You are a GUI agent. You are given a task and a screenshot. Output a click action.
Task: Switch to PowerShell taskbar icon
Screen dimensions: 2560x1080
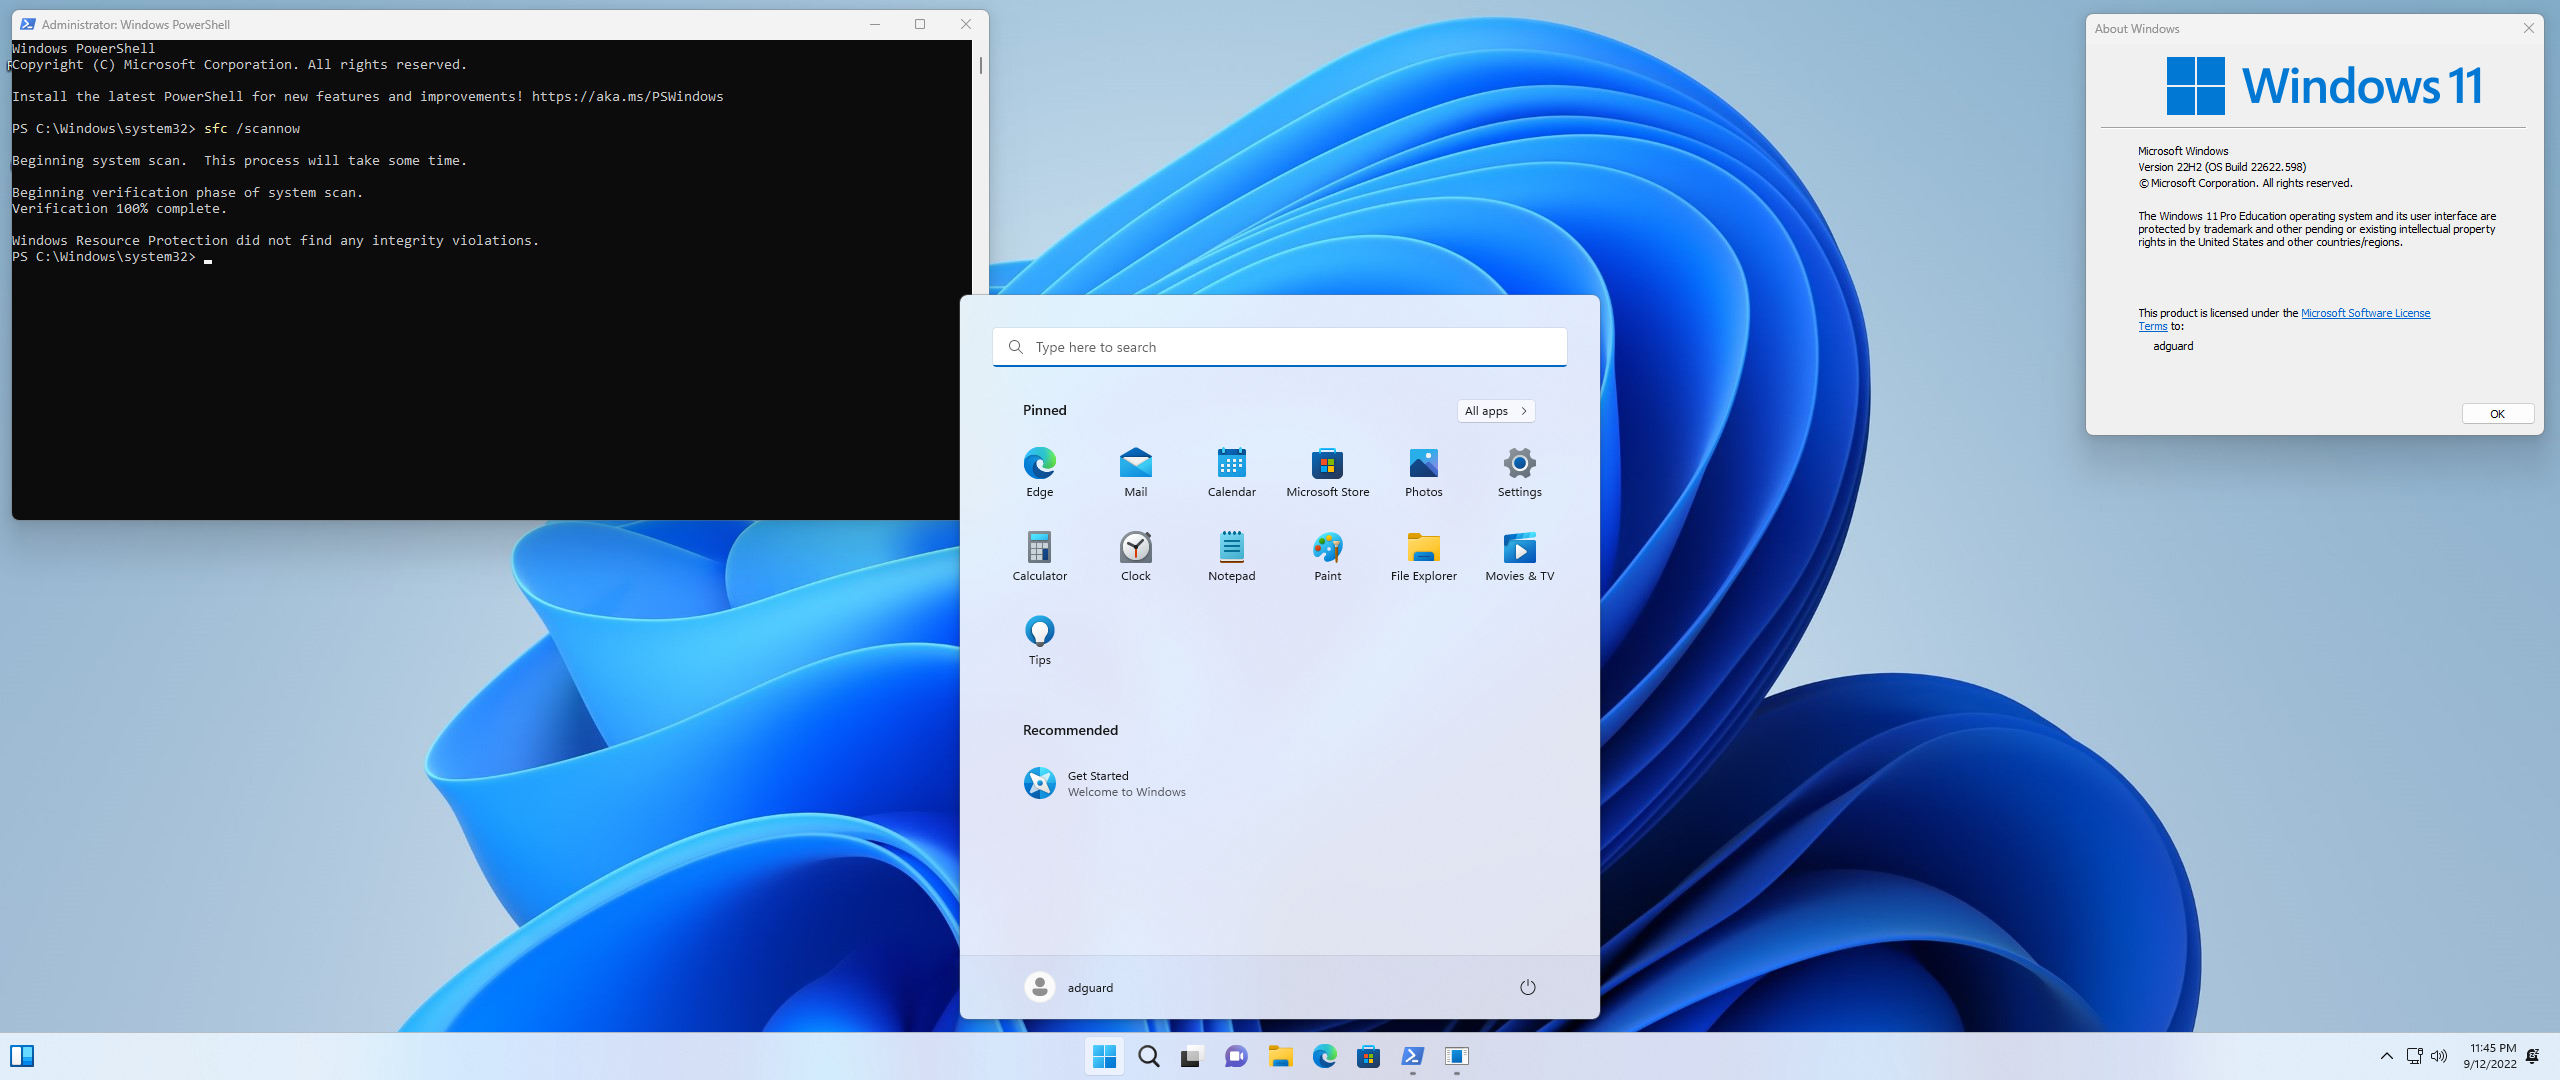point(1412,1056)
